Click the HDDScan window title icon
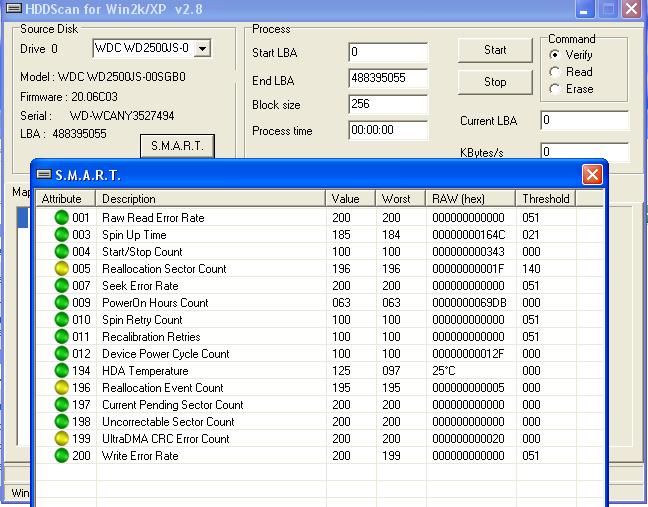Image resolution: width=648 pixels, height=507 pixels. pos(14,8)
